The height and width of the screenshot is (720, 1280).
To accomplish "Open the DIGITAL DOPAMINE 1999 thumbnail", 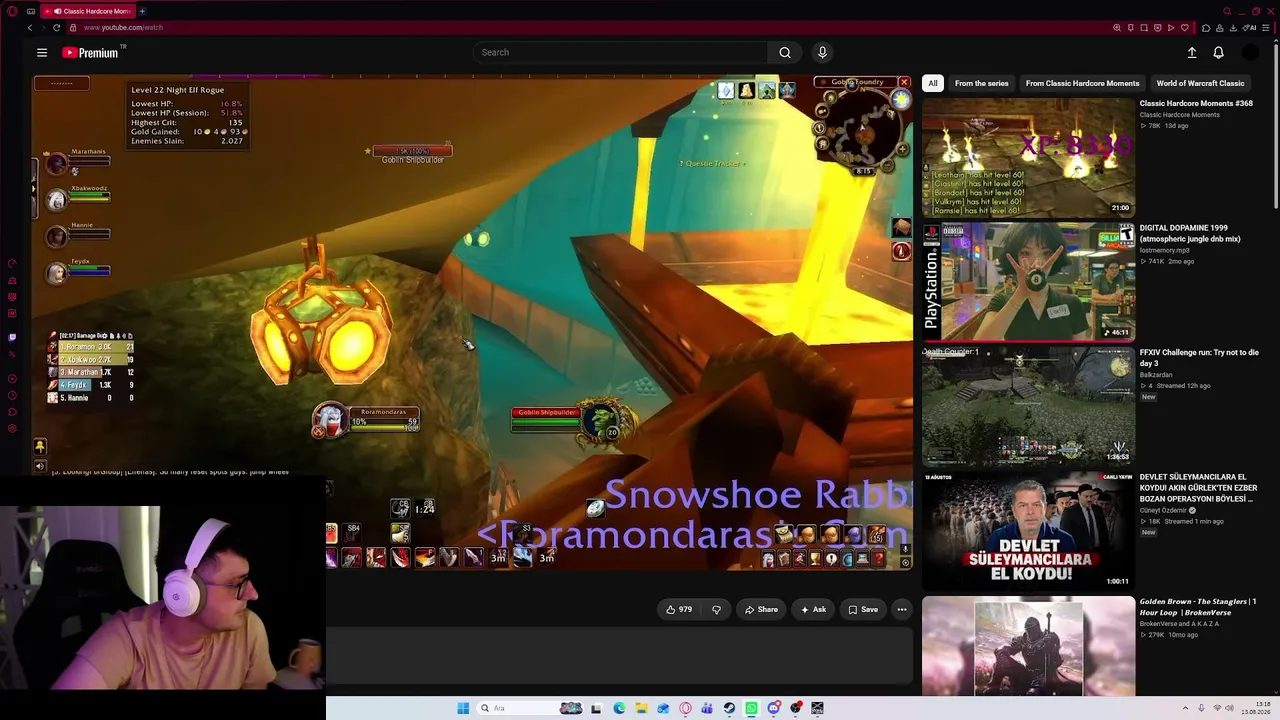I will [x=1028, y=282].
